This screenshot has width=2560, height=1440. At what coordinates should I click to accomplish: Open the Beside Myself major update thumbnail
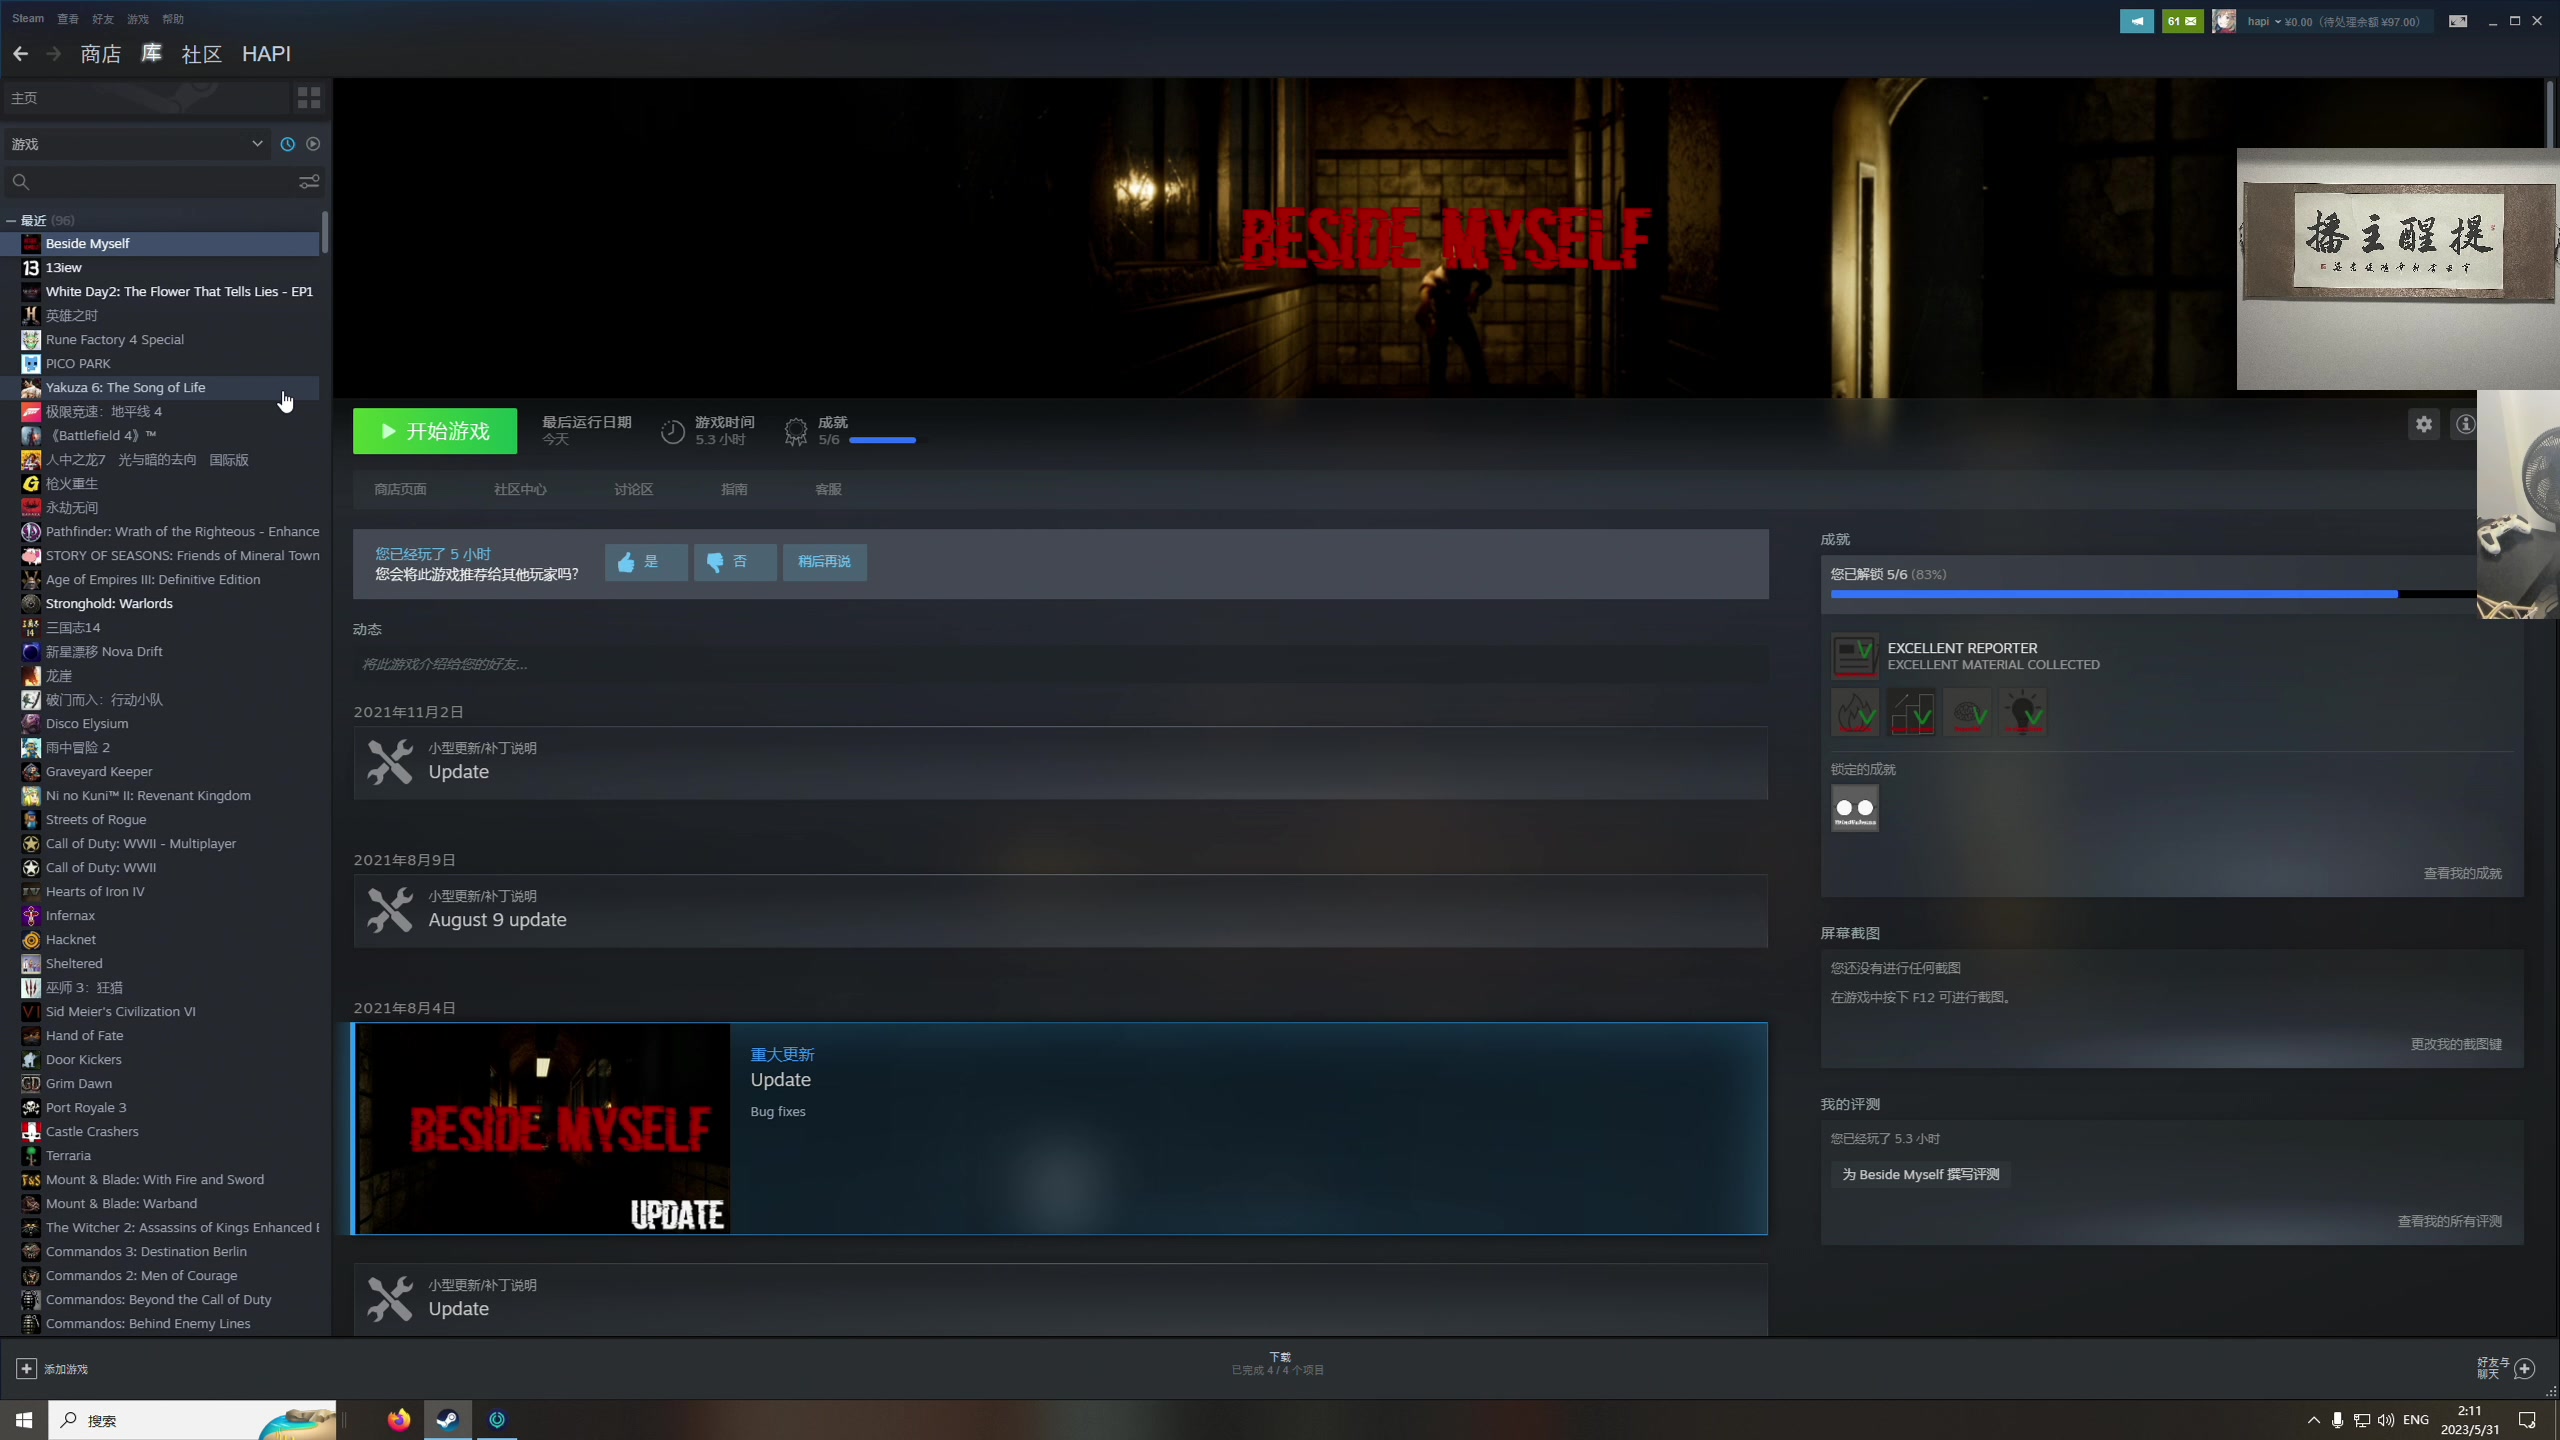click(544, 1128)
